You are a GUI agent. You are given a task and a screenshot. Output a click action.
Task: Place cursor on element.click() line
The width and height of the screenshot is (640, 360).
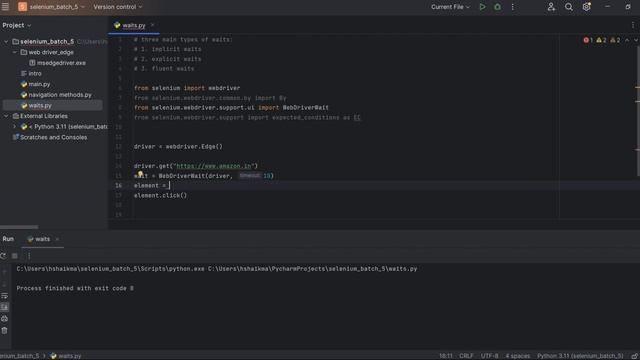(160, 196)
